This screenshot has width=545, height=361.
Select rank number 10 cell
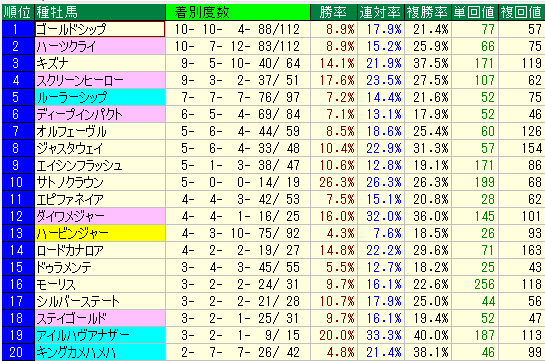(18, 182)
